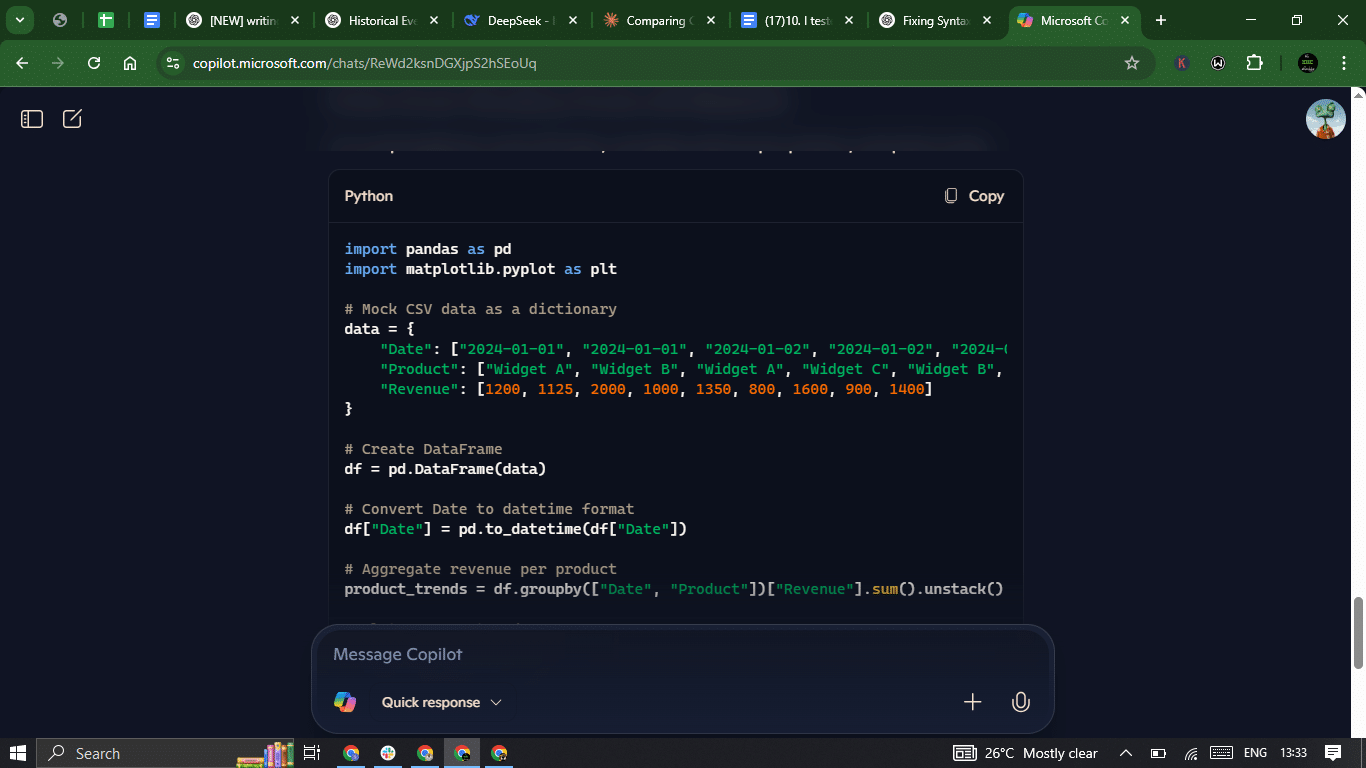
Task: Click the '# Mock CSV data as a dictionary' comment
Action: (x=480, y=309)
